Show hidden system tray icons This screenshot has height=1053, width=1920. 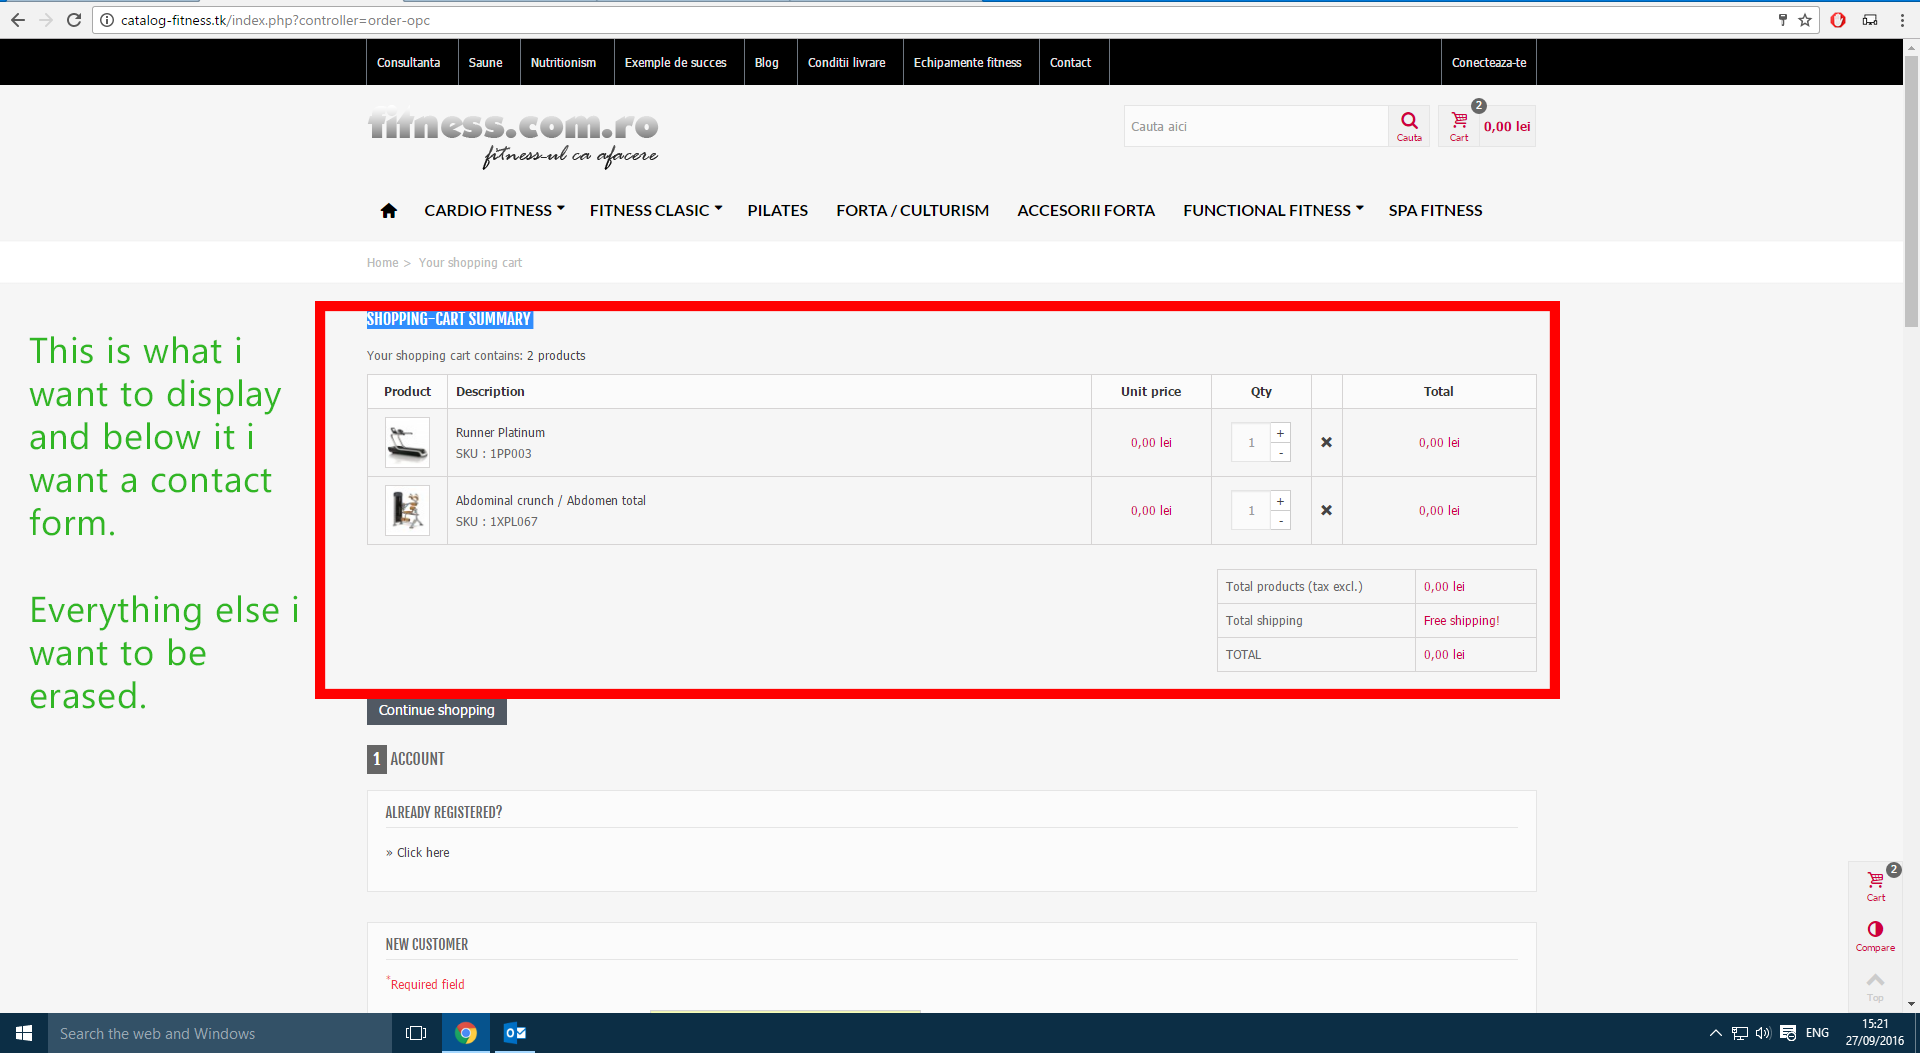coord(1715,1033)
